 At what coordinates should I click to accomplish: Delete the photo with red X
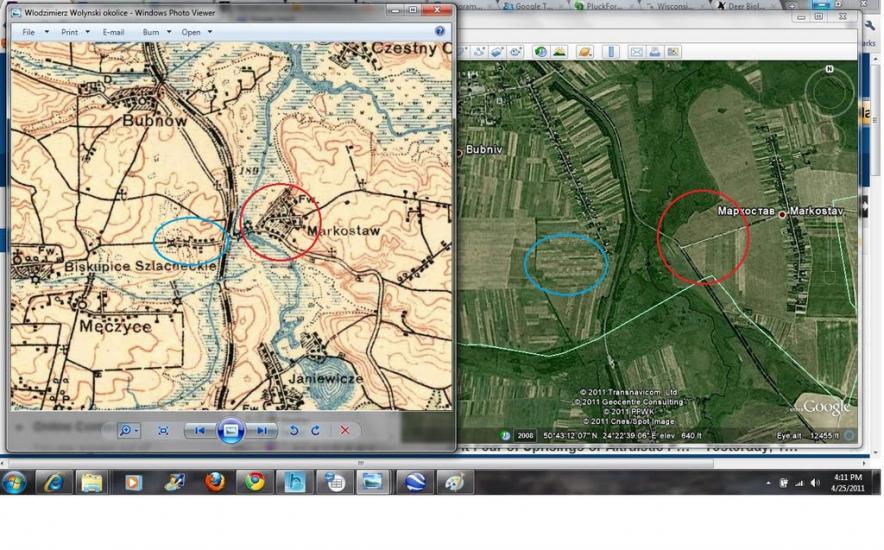click(x=345, y=430)
